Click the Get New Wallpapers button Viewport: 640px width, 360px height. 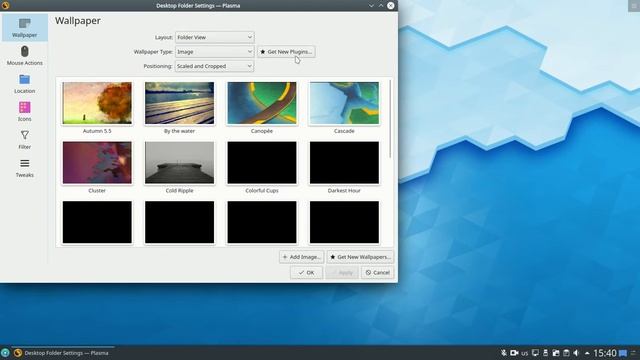coord(360,257)
